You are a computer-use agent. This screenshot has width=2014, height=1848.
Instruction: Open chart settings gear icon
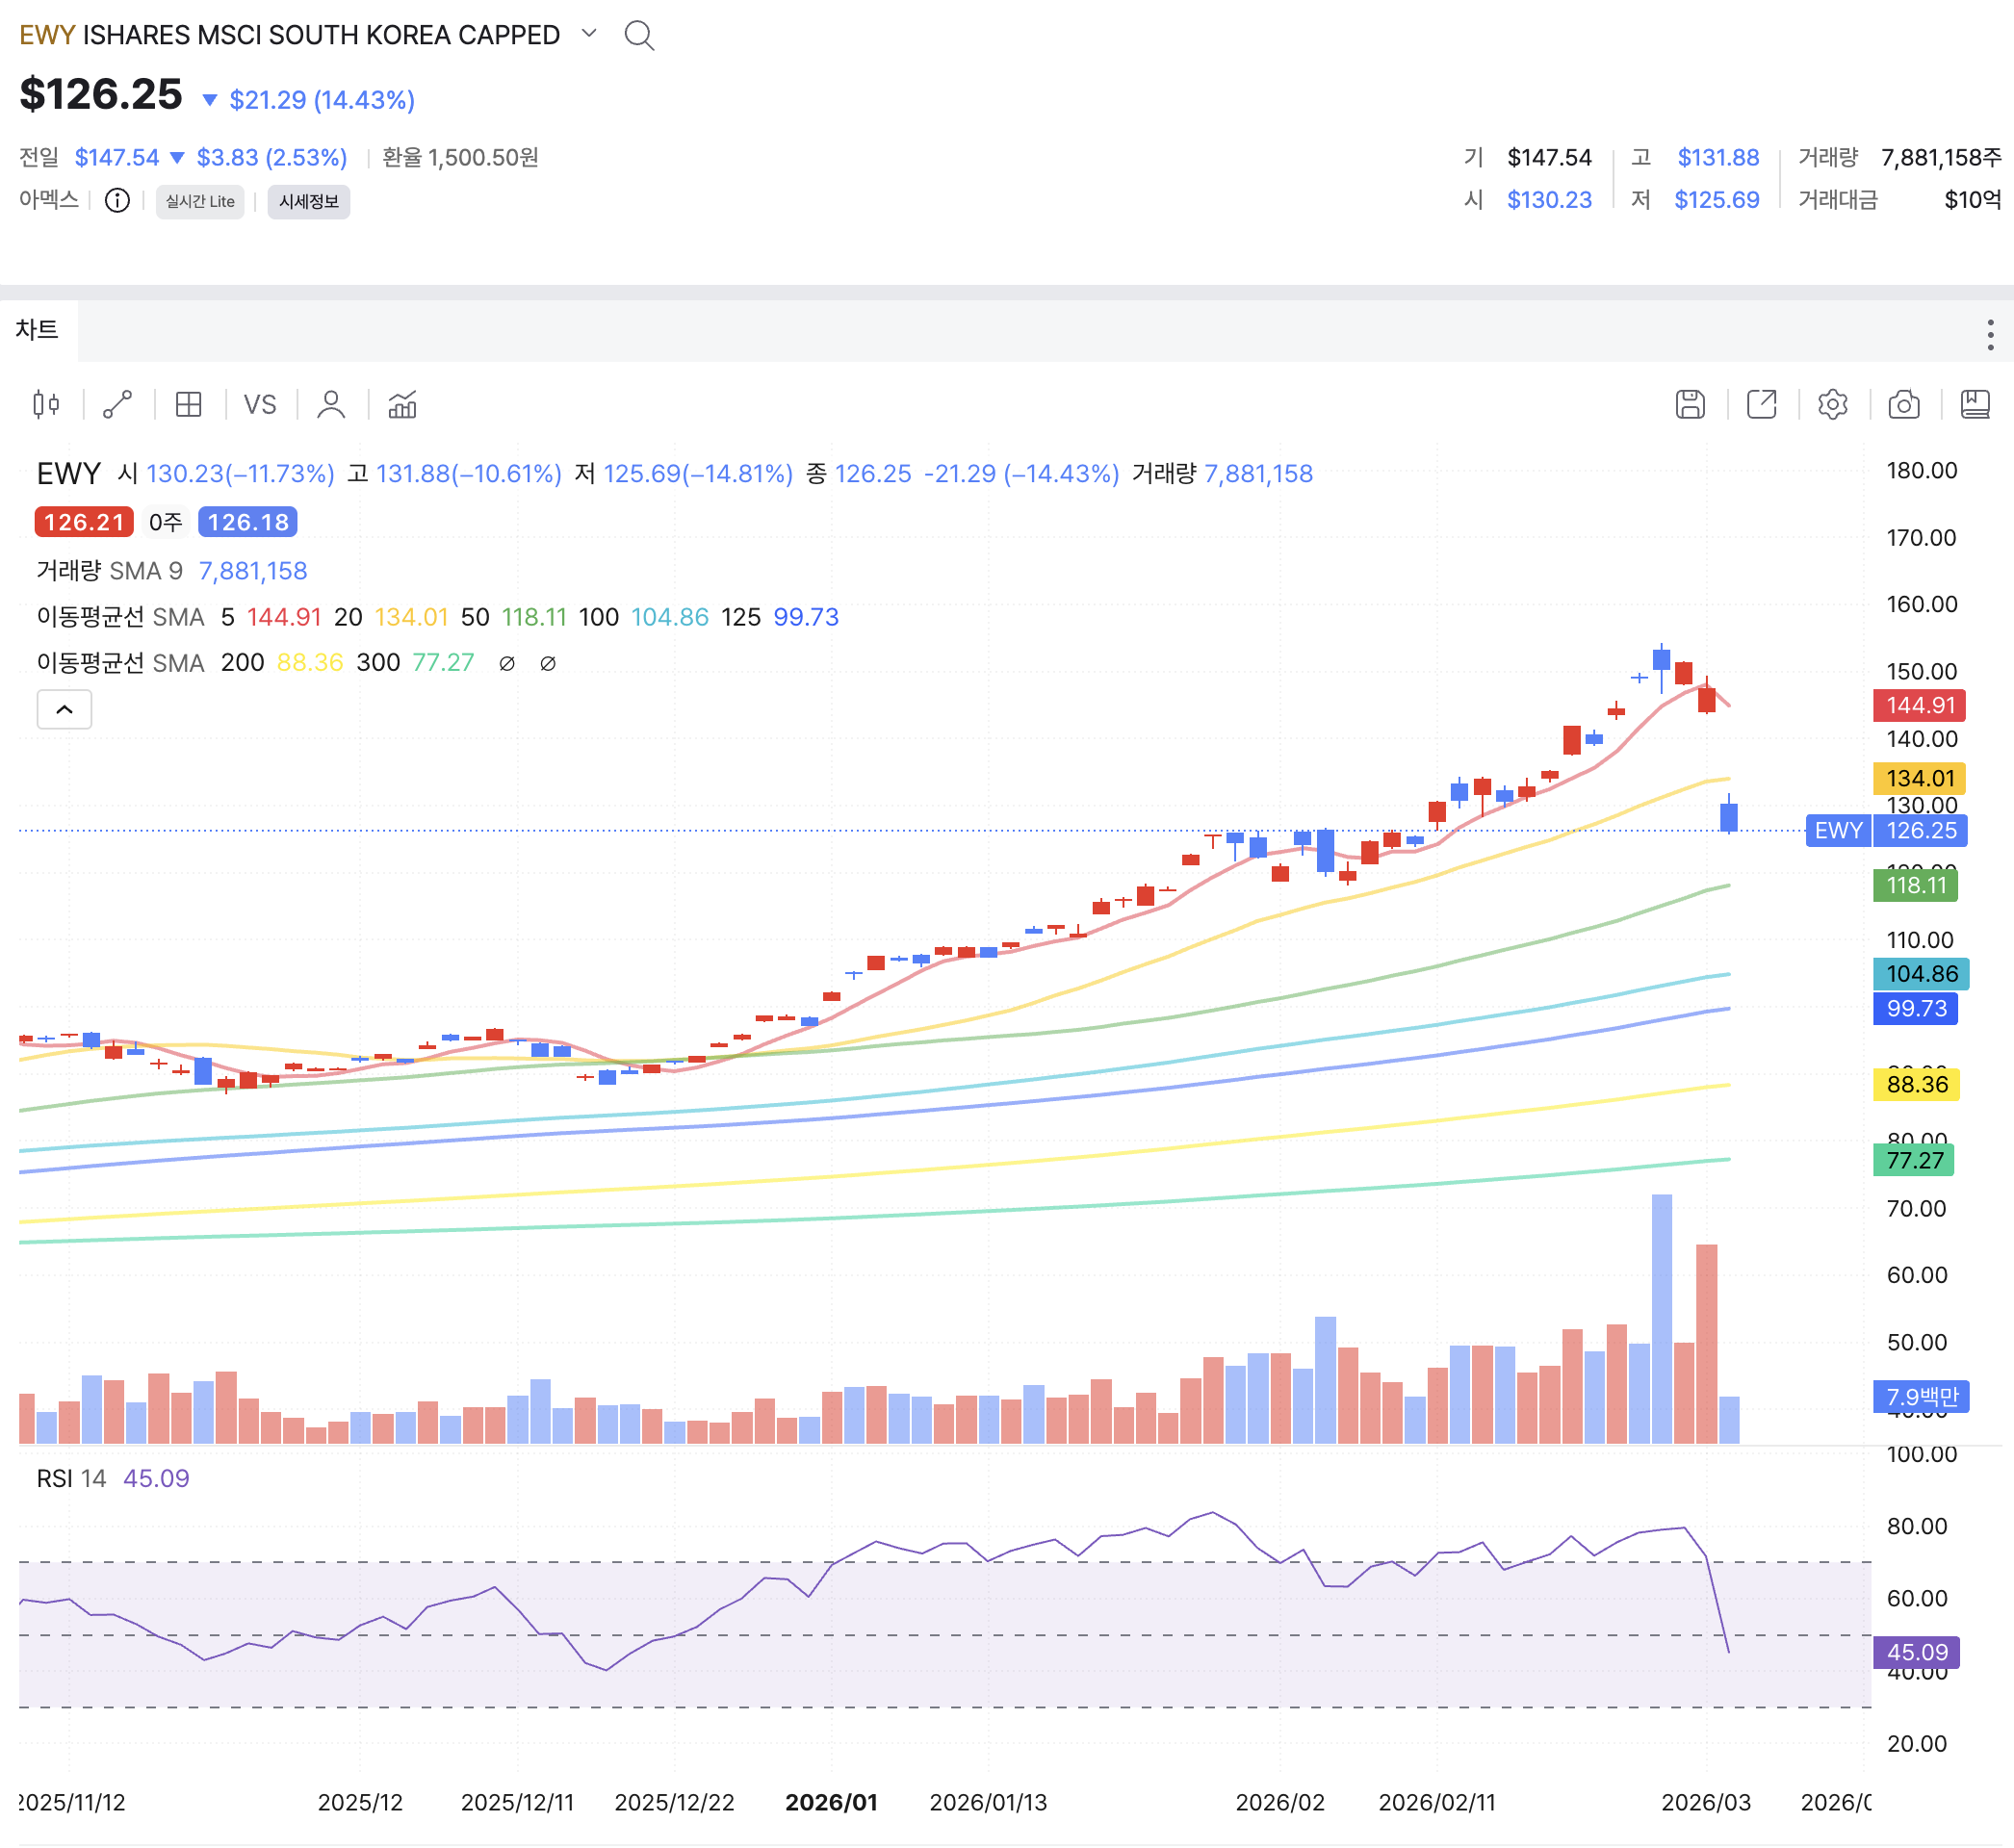[x=1832, y=405]
